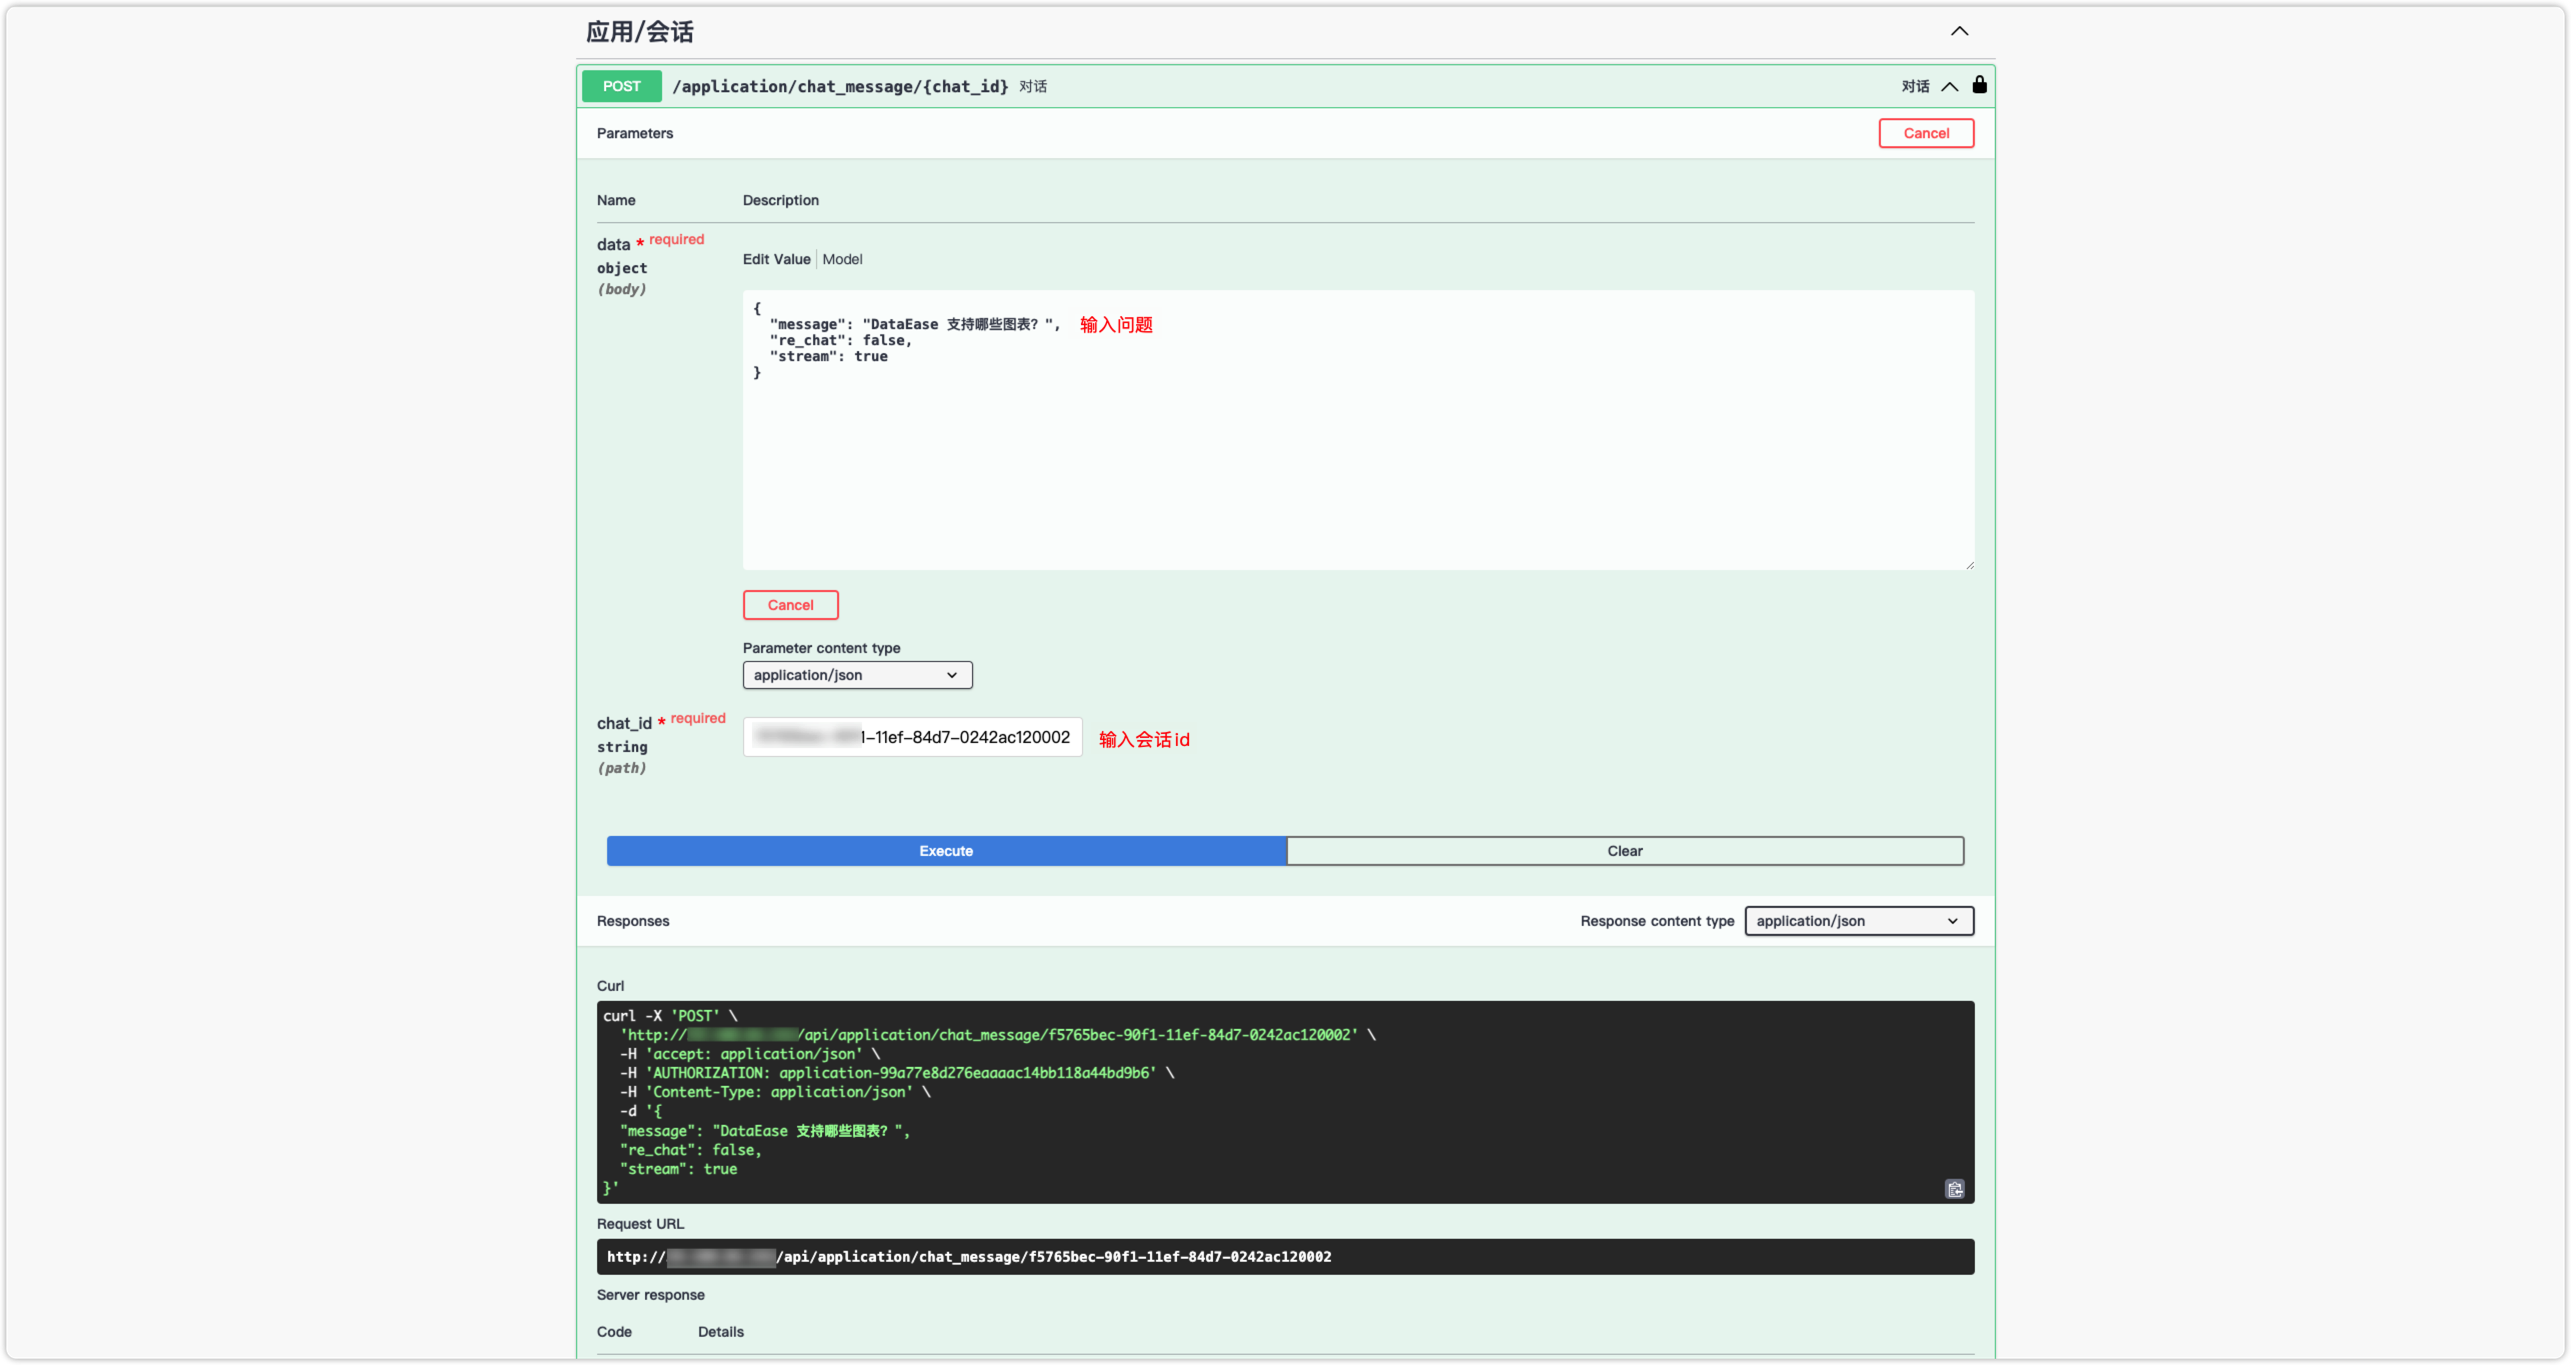Viewport: 2571px width, 1365px height.
Task: Switch to the Model tab
Action: pyautogui.click(x=842, y=259)
